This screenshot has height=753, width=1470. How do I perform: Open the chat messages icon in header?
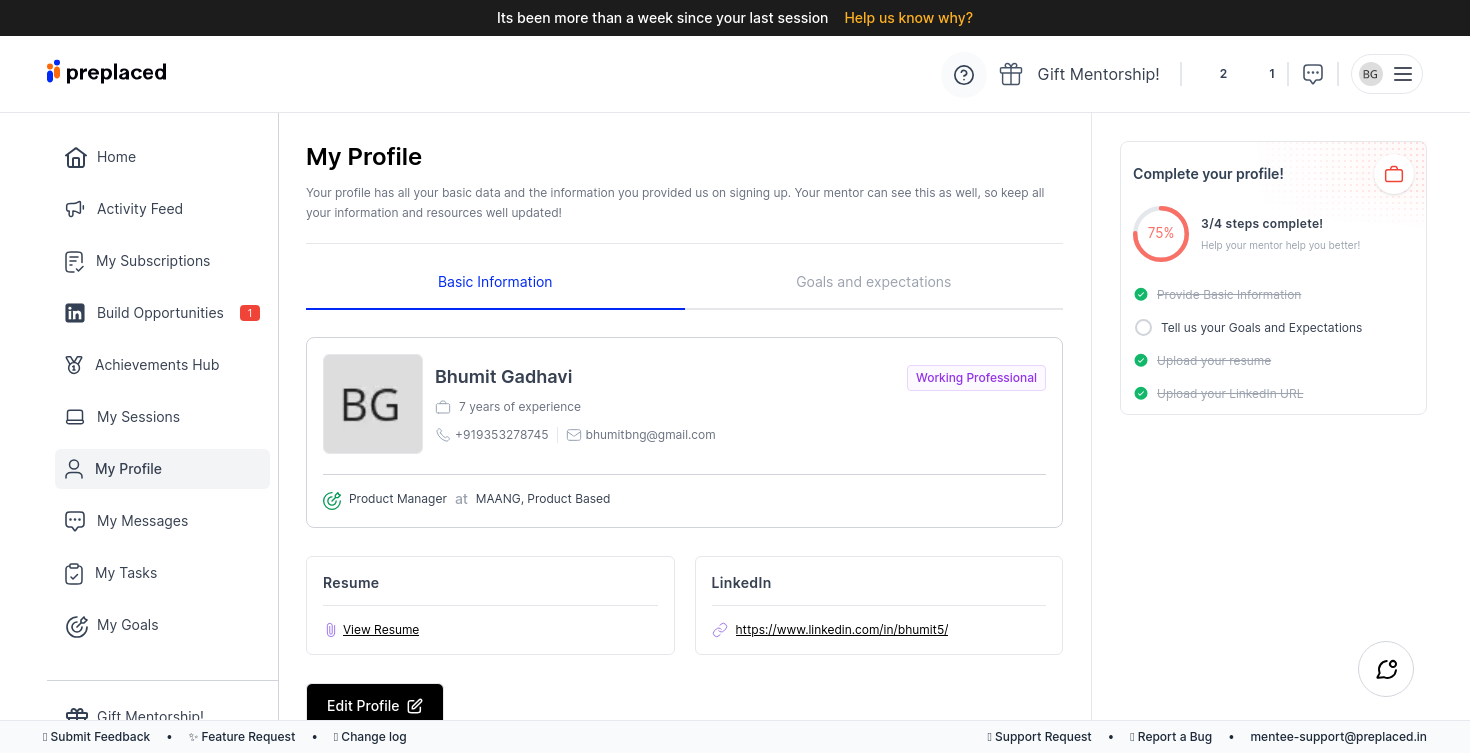(x=1313, y=74)
